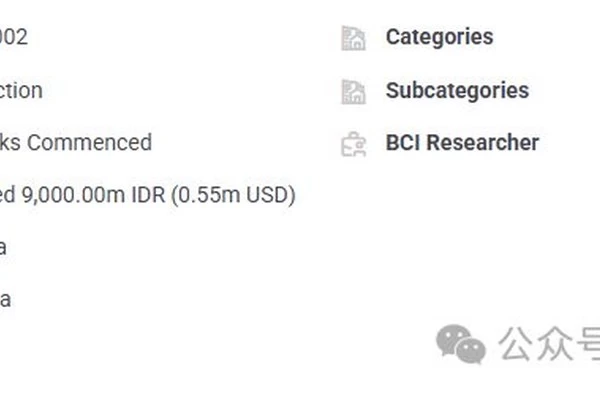Screen dimensions: 600x400
Task: Click the text ending in 002
Action: [x=13, y=37]
